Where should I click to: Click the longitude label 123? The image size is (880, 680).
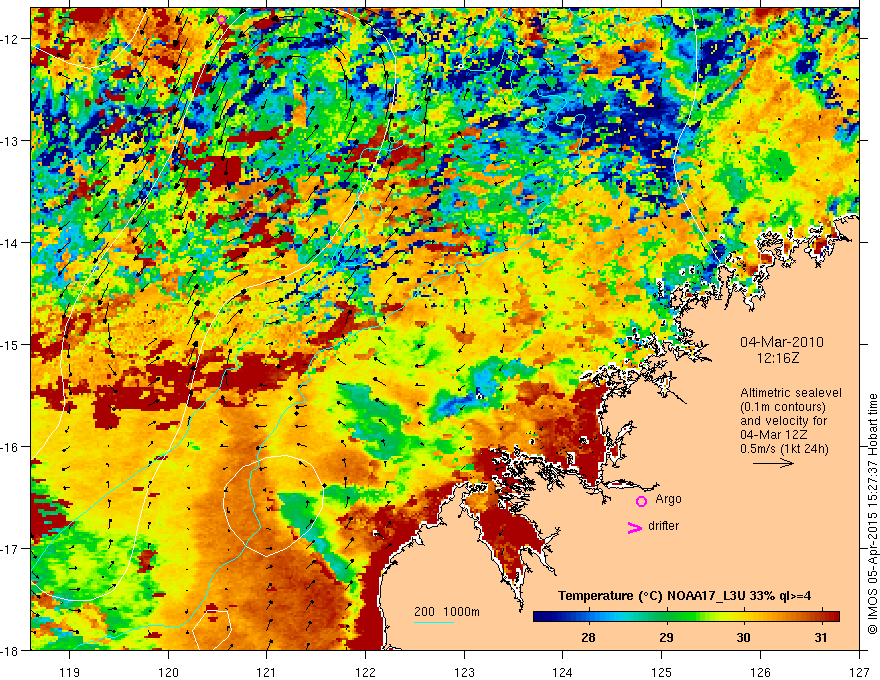pos(464,672)
